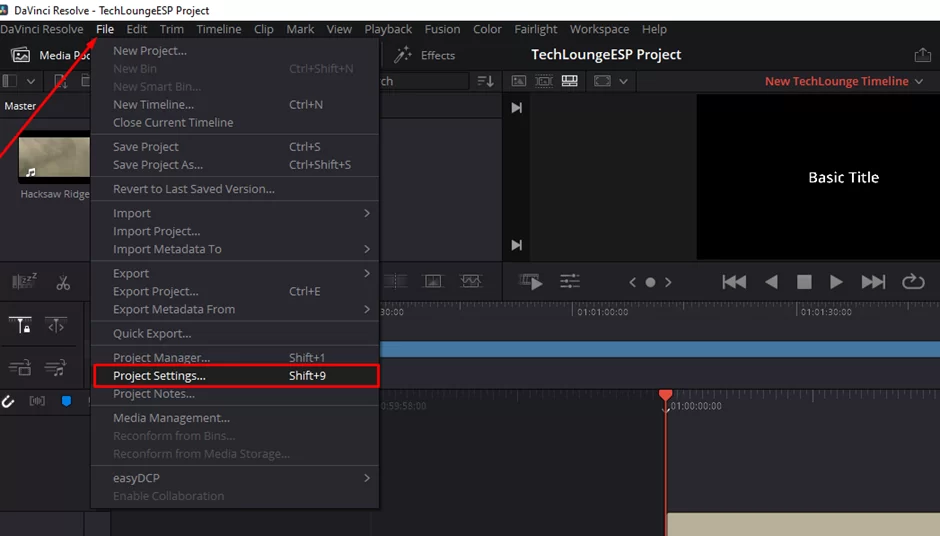Expand Export Metadata From submenu
The height and width of the screenshot is (536, 940).
(235, 309)
